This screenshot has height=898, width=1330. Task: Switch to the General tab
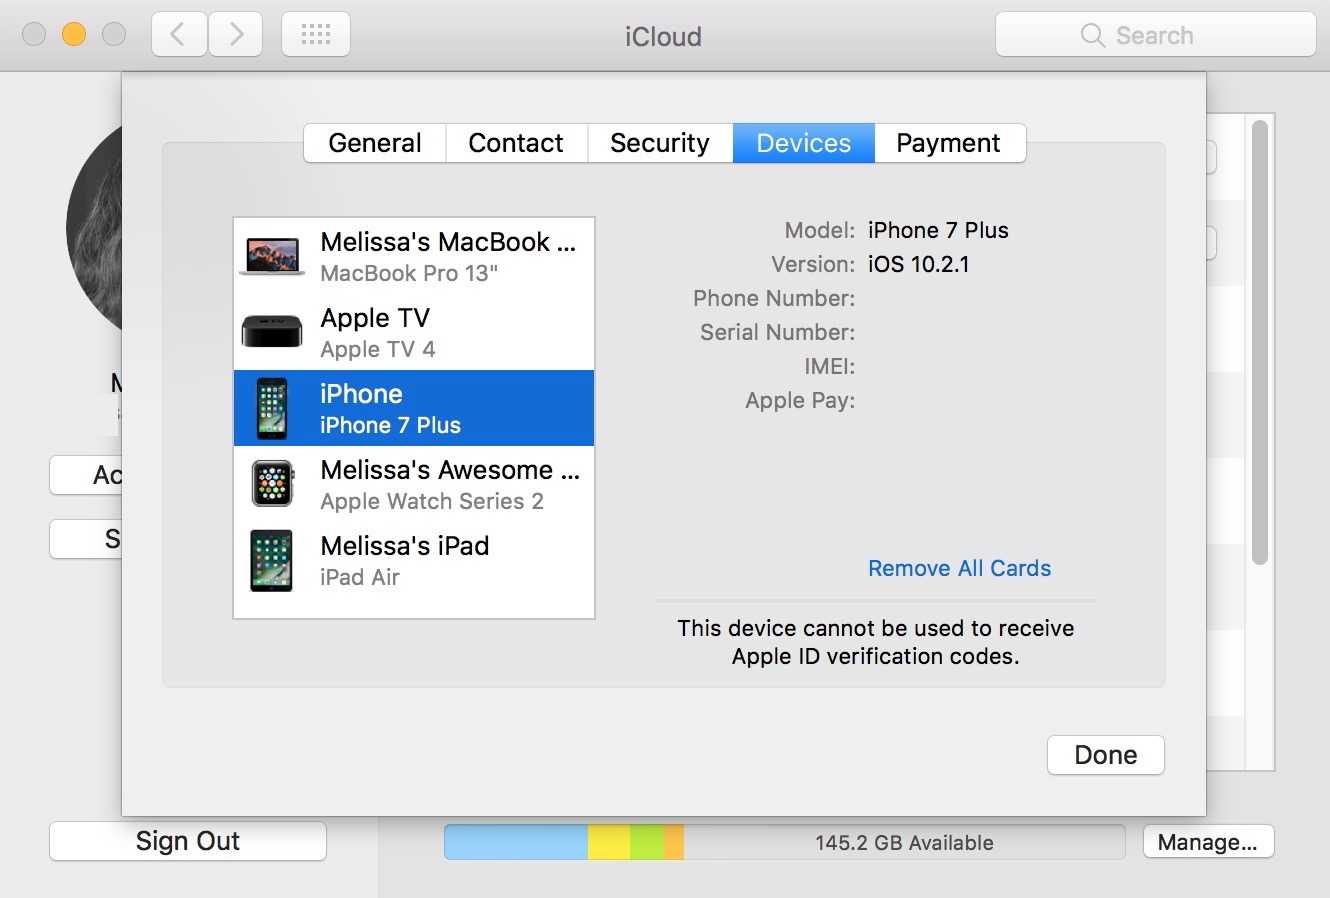click(x=375, y=143)
